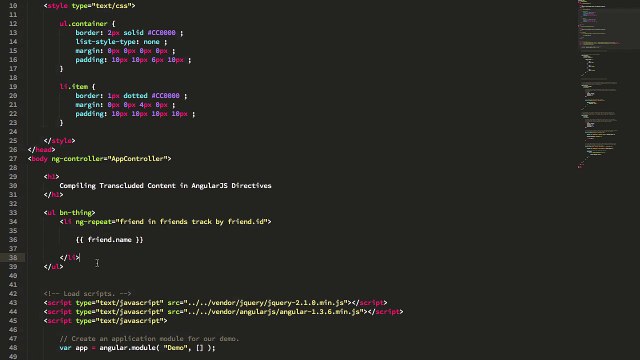
Task: Click #CC0000 on the 'solid' border line
Action: click(162, 33)
